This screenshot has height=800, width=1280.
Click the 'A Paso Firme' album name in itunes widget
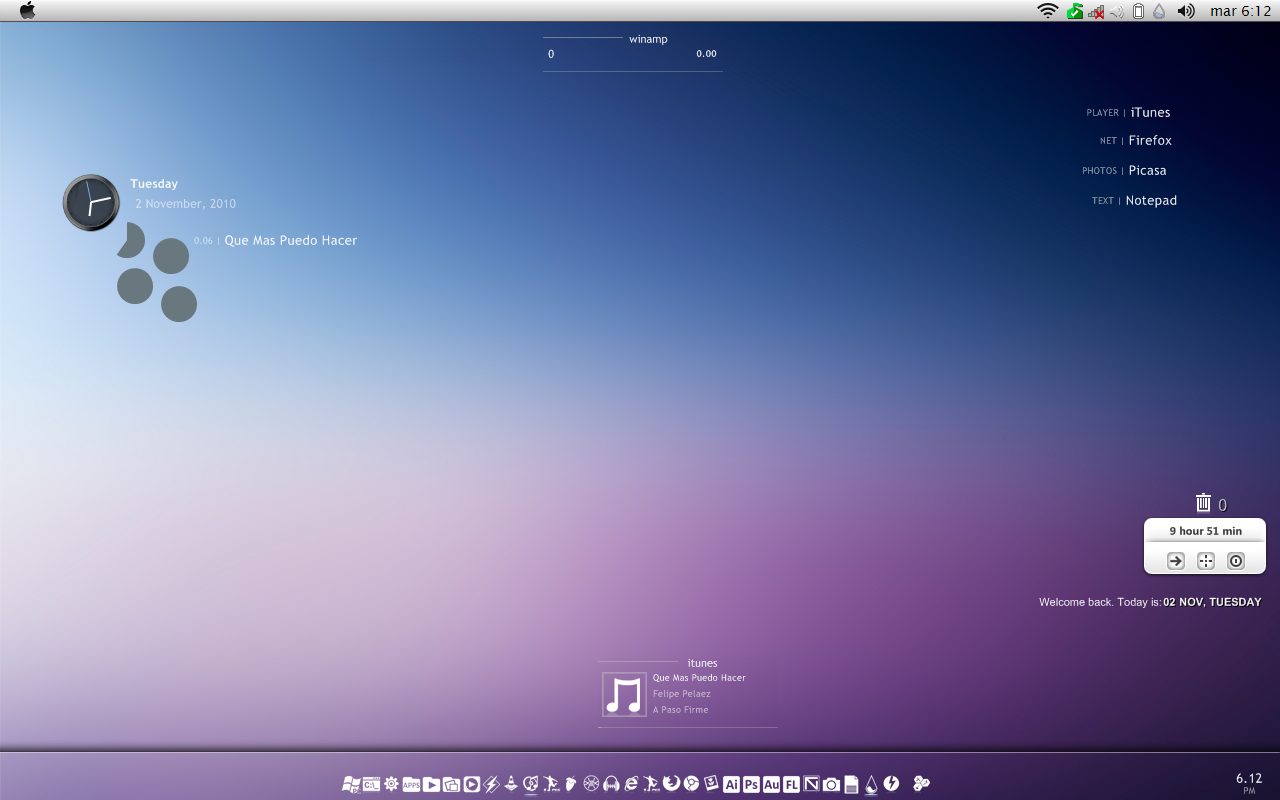(681, 709)
